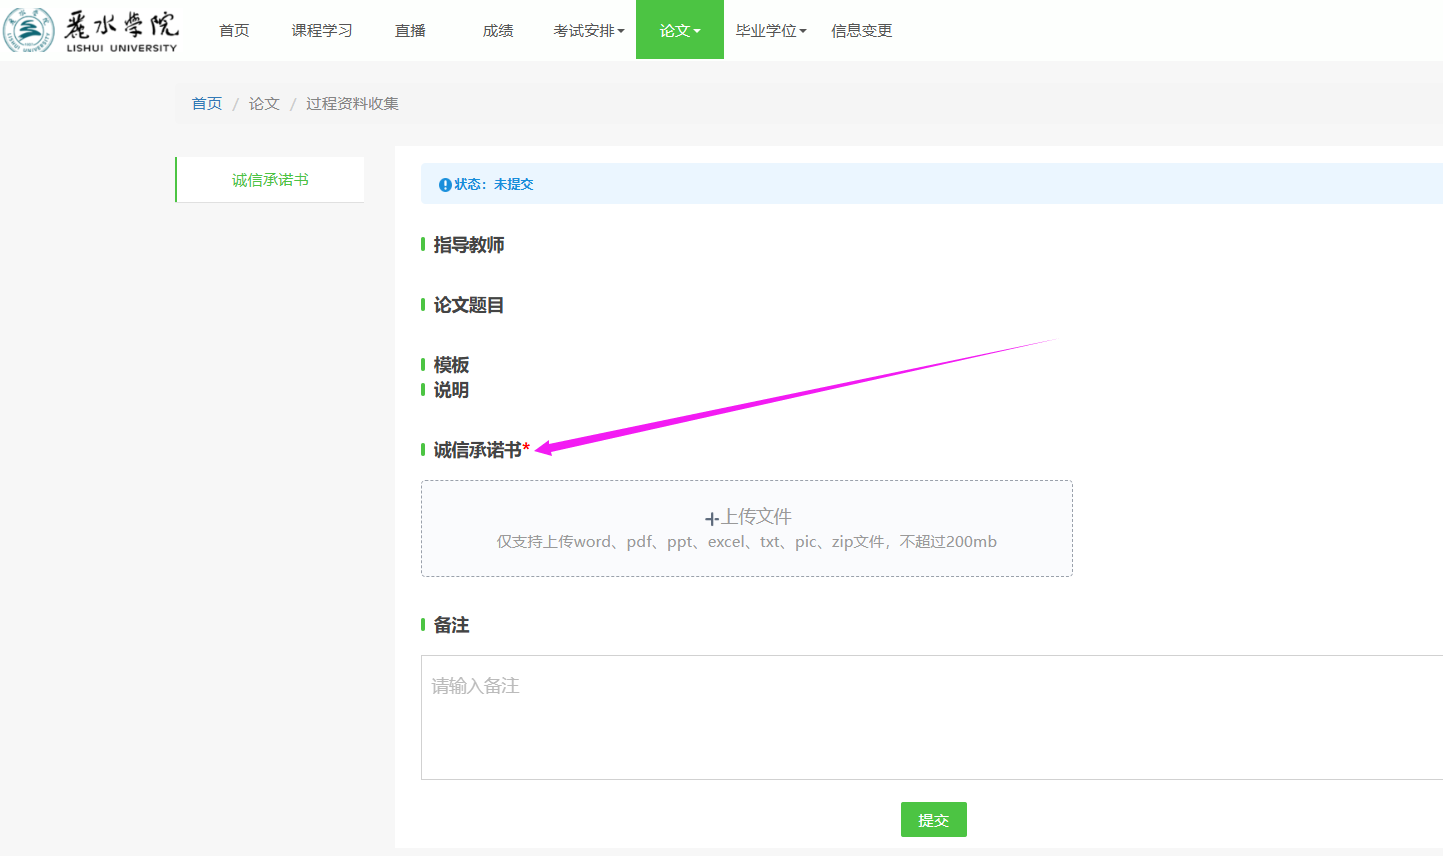Click the 过程资料收集 breadcrumb item
The width and height of the screenshot is (1443, 856).
[x=352, y=104]
